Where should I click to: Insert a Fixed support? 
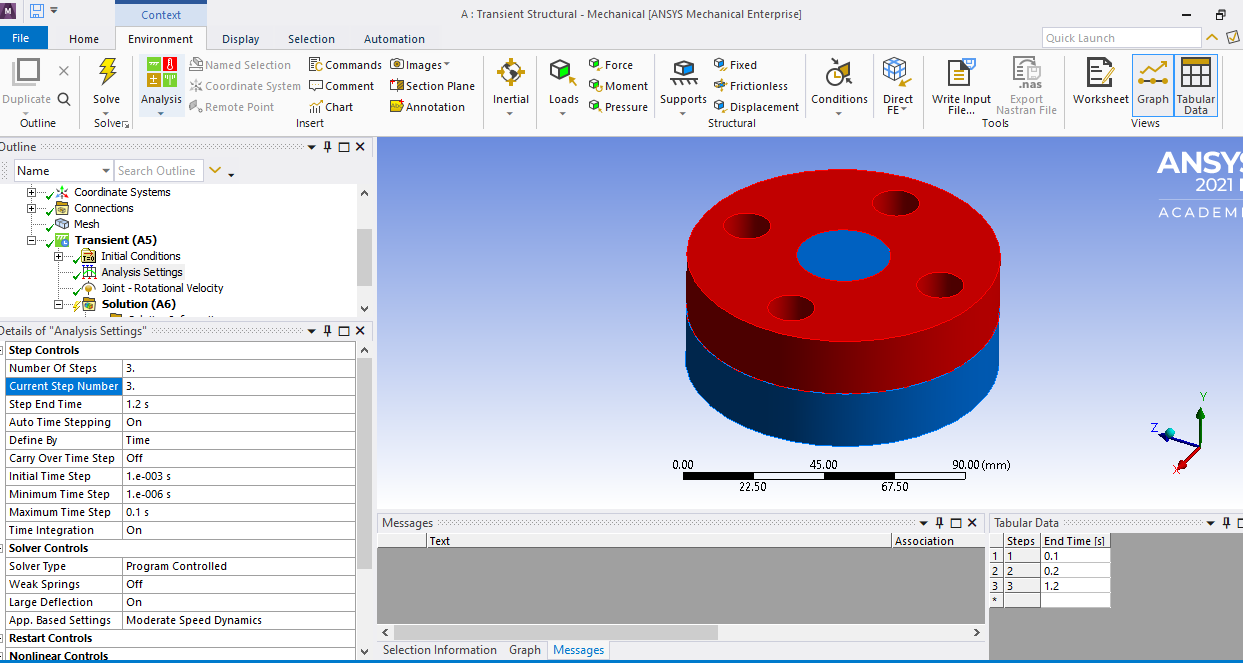(x=735, y=65)
